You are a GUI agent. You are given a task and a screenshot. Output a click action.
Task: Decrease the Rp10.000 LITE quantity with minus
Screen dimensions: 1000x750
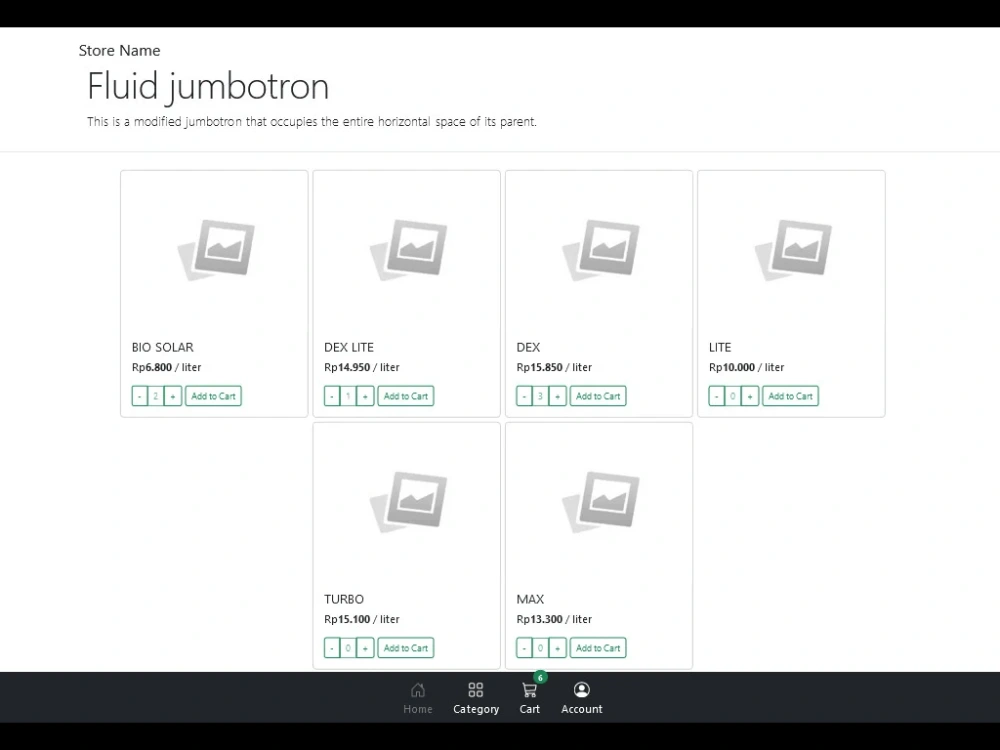(x=717, y=396)
